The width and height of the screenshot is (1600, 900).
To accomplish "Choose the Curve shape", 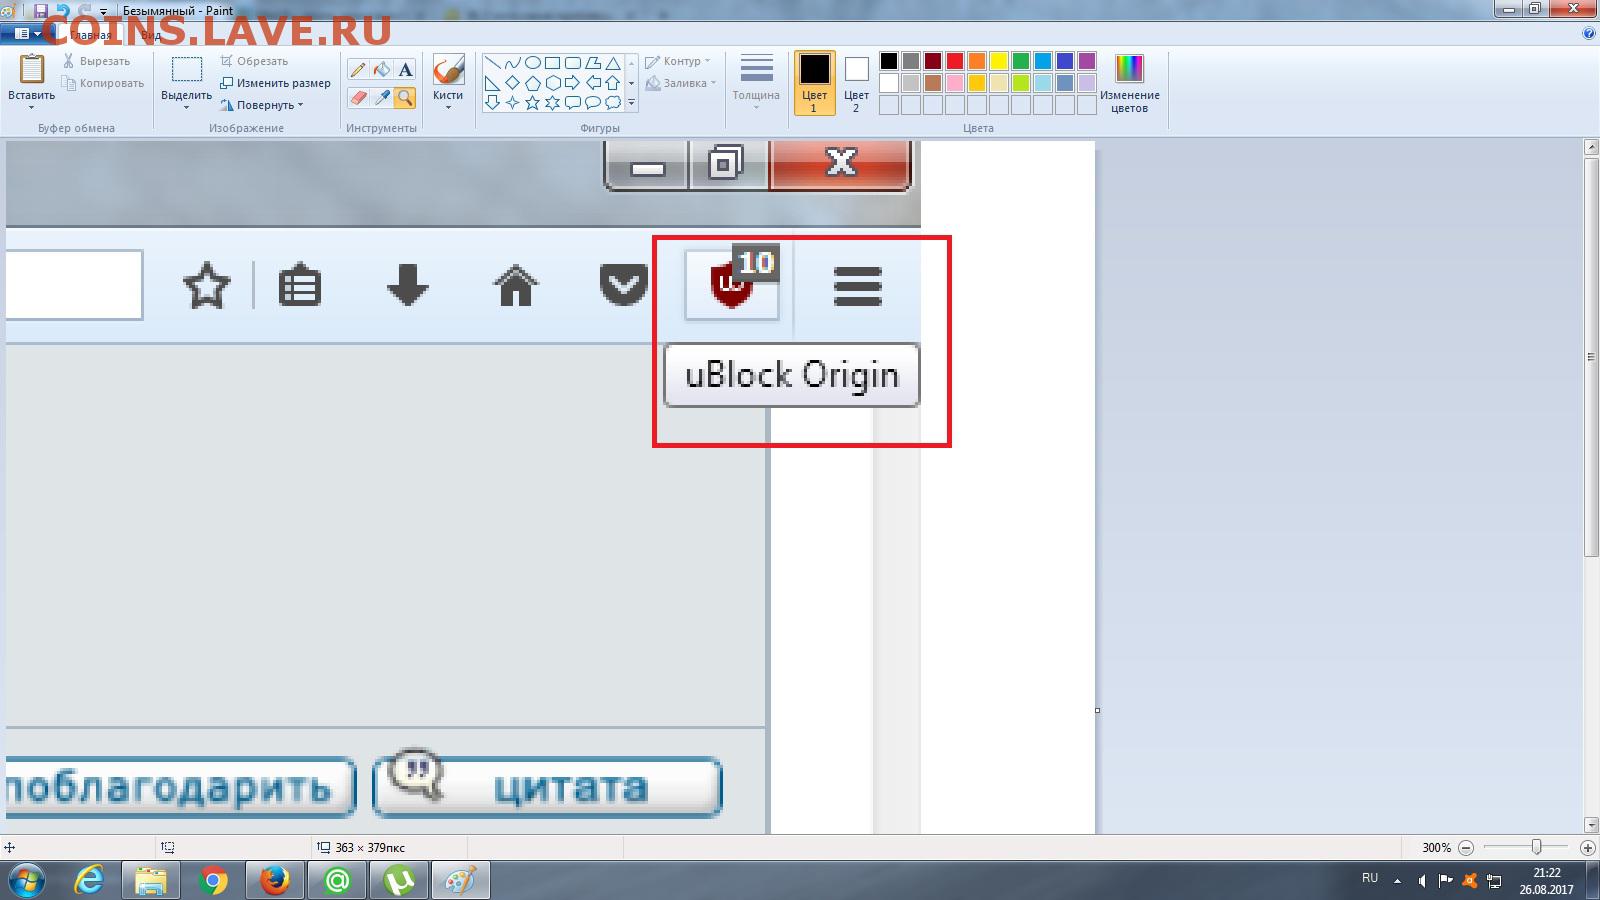I will (512, 63).
